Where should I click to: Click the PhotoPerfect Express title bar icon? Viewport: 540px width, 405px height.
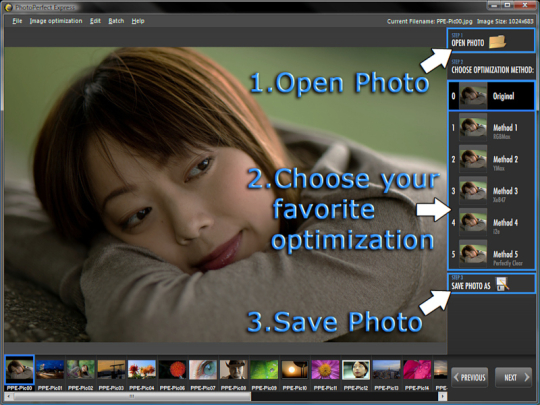coord(8,7)
